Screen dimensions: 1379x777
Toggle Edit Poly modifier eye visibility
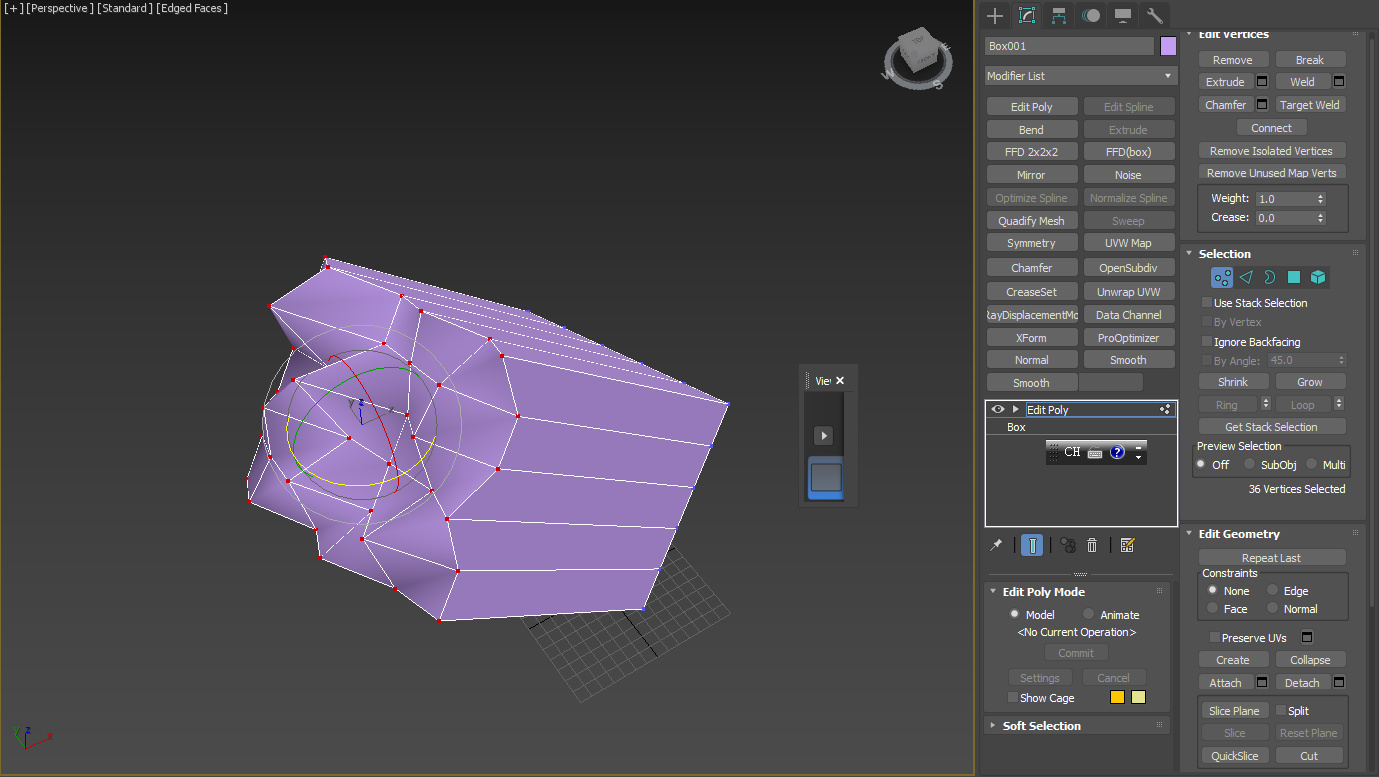click(x=997, y=409)
